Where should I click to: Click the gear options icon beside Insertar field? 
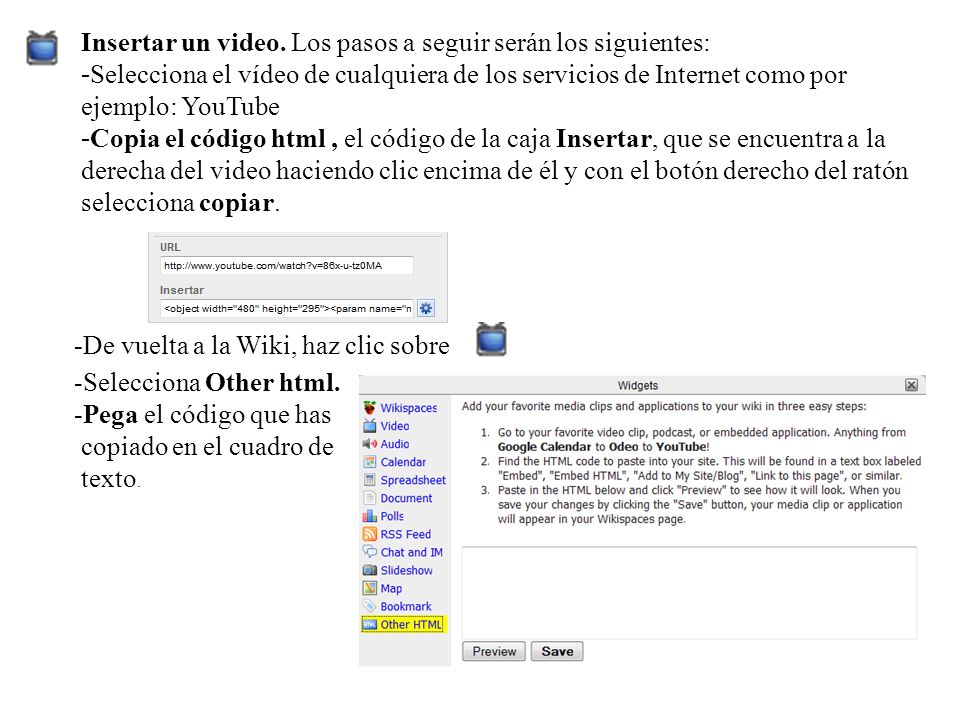point(426,308)
